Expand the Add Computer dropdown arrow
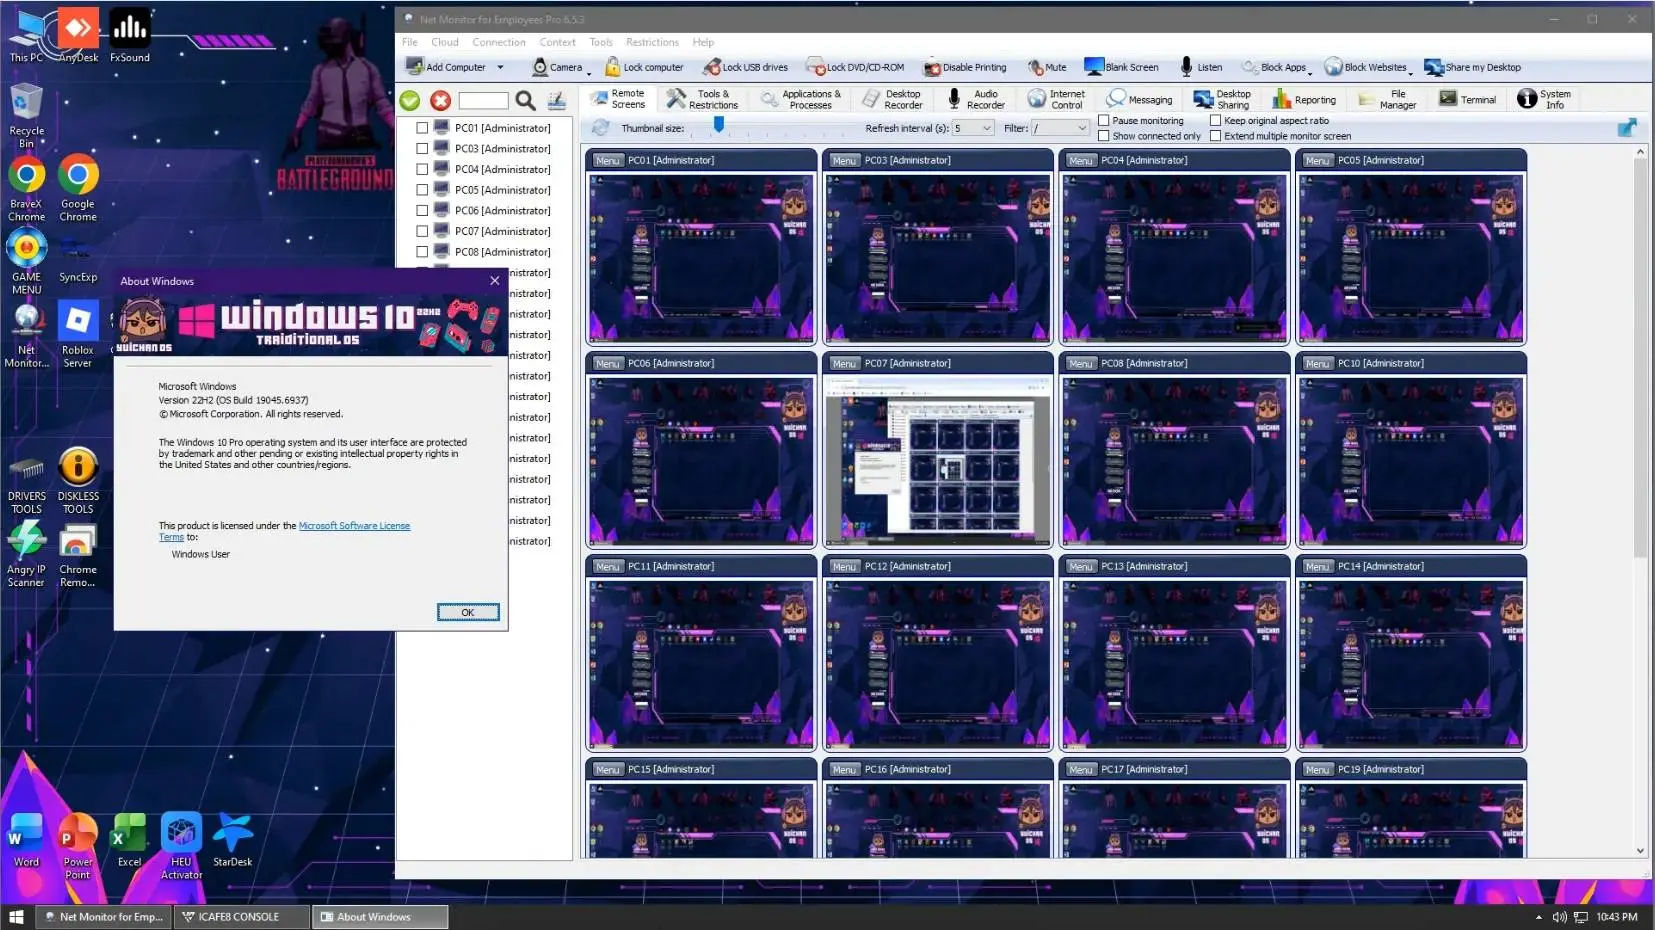 (500, 67)
